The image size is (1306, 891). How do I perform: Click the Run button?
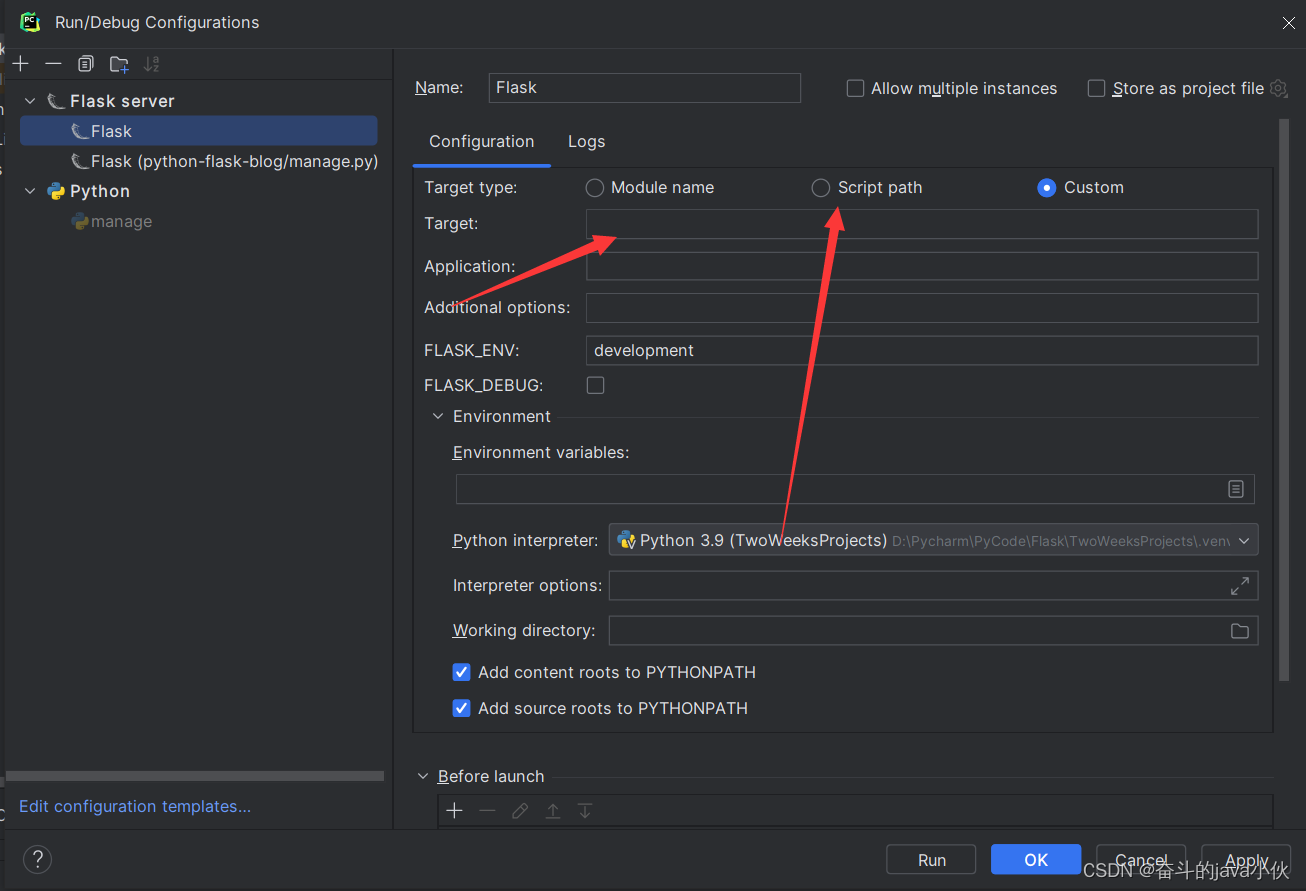932,860
